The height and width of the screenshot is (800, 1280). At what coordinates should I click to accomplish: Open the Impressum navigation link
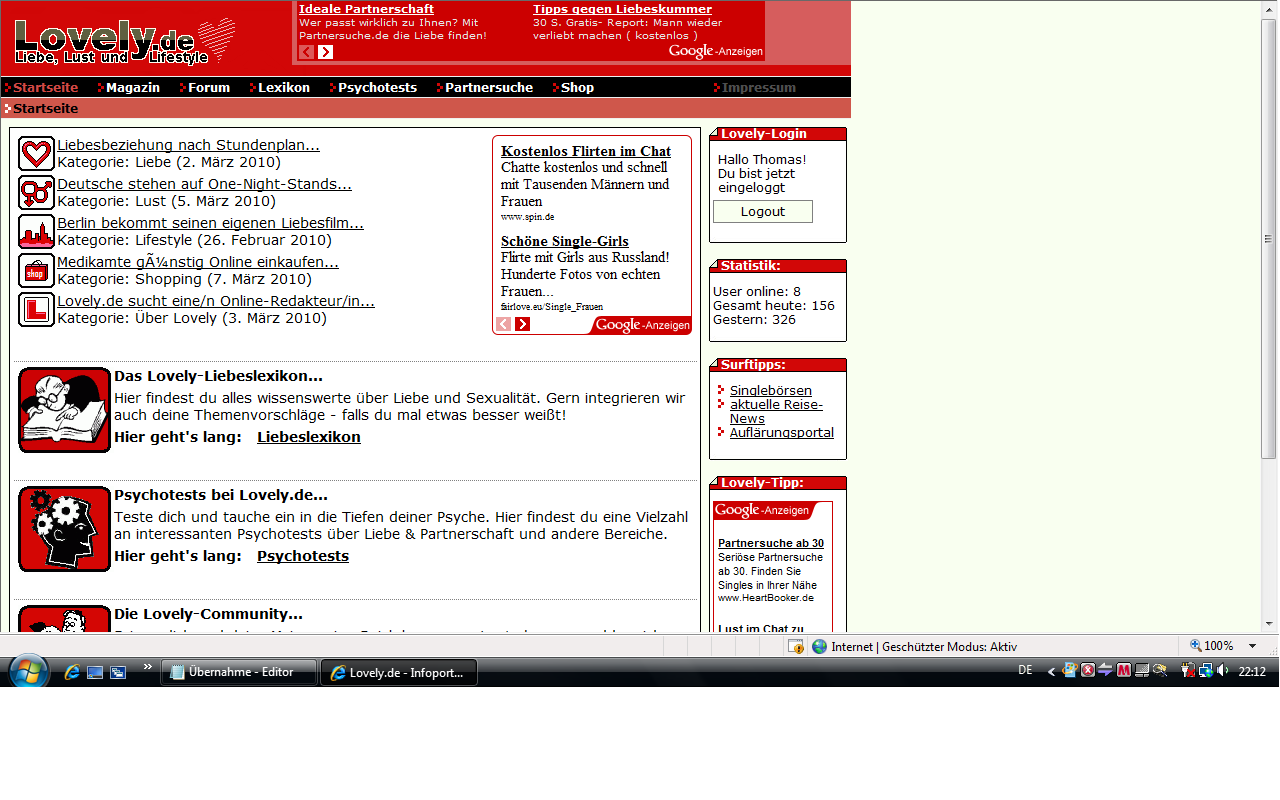(759, 87)
